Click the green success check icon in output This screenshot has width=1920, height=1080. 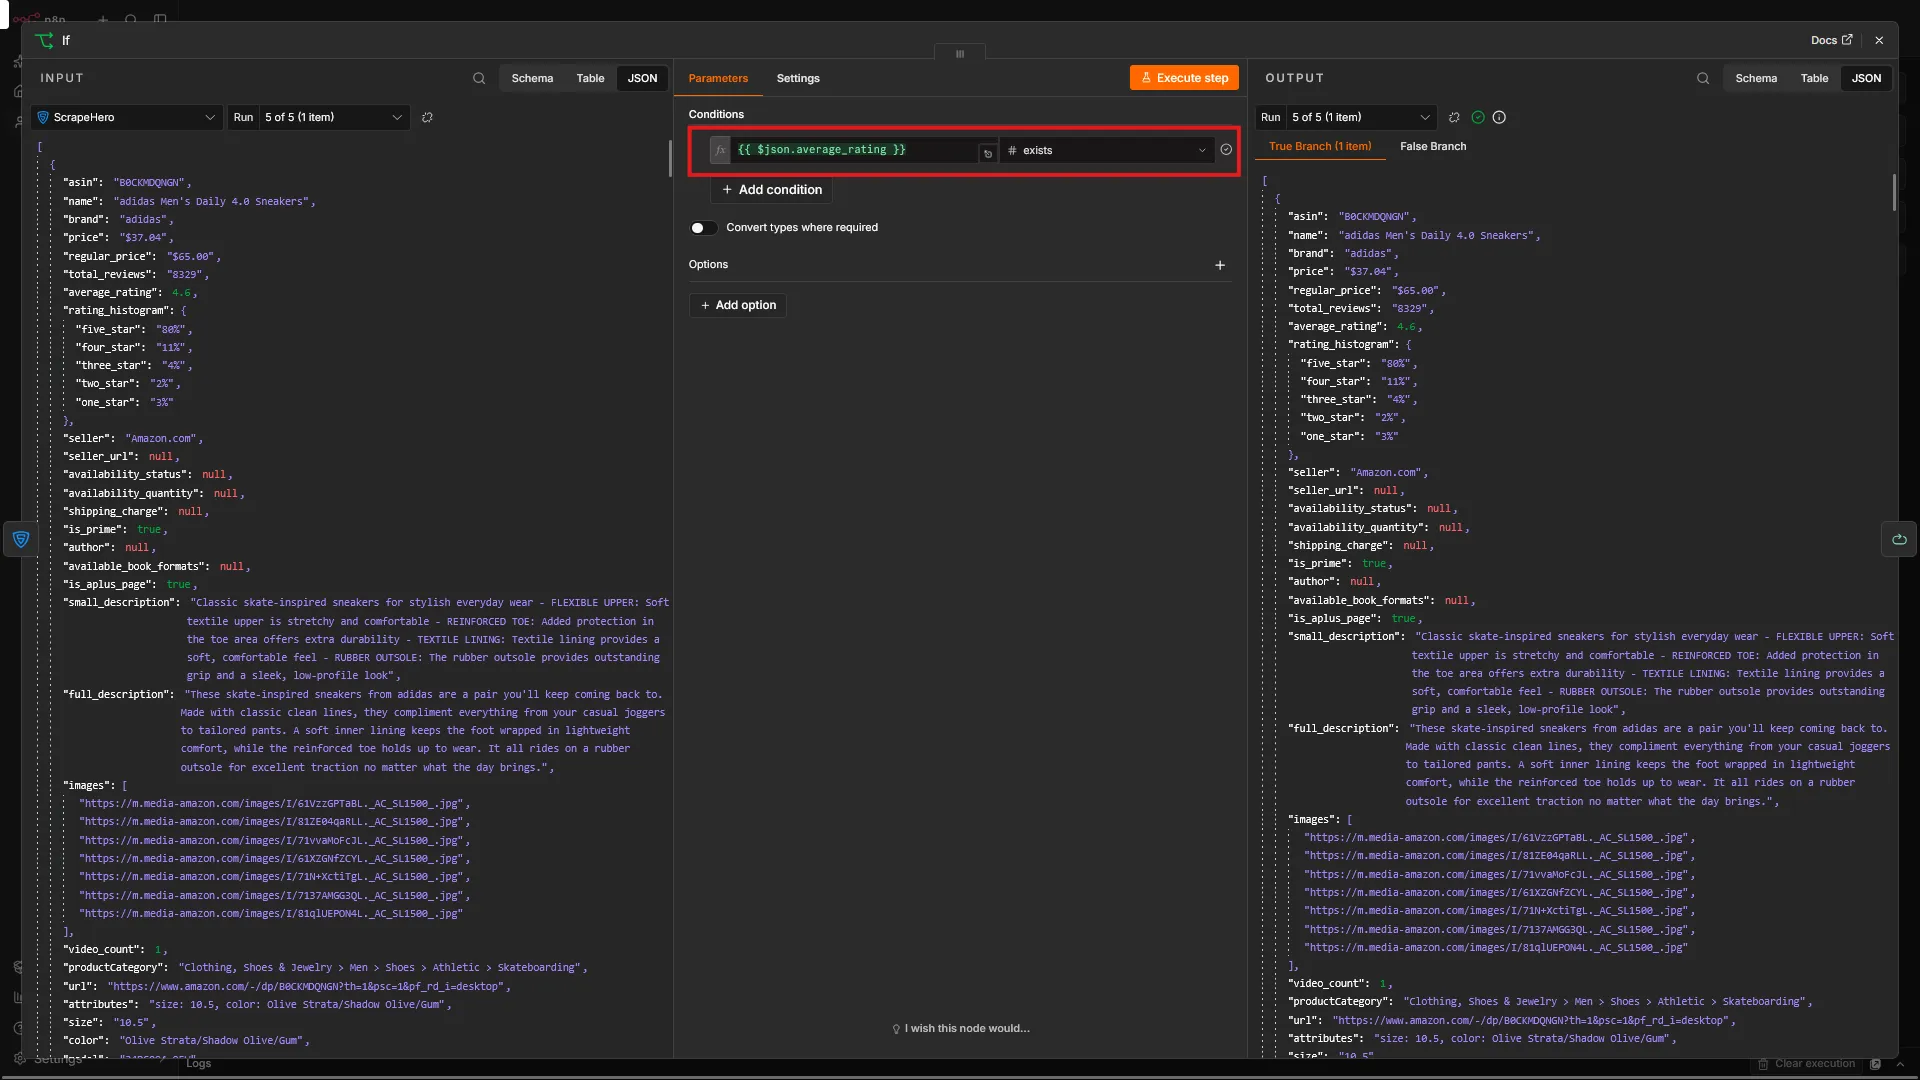point(1478,117)
